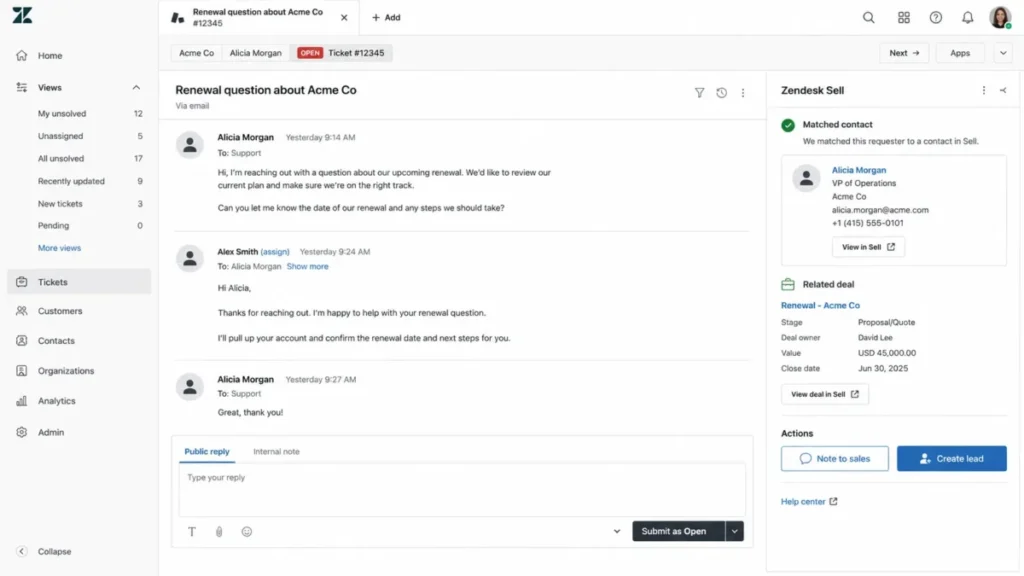The image size is (1024, 576).
Task: Show ticket events history clock icon
Action: point(722,93)
